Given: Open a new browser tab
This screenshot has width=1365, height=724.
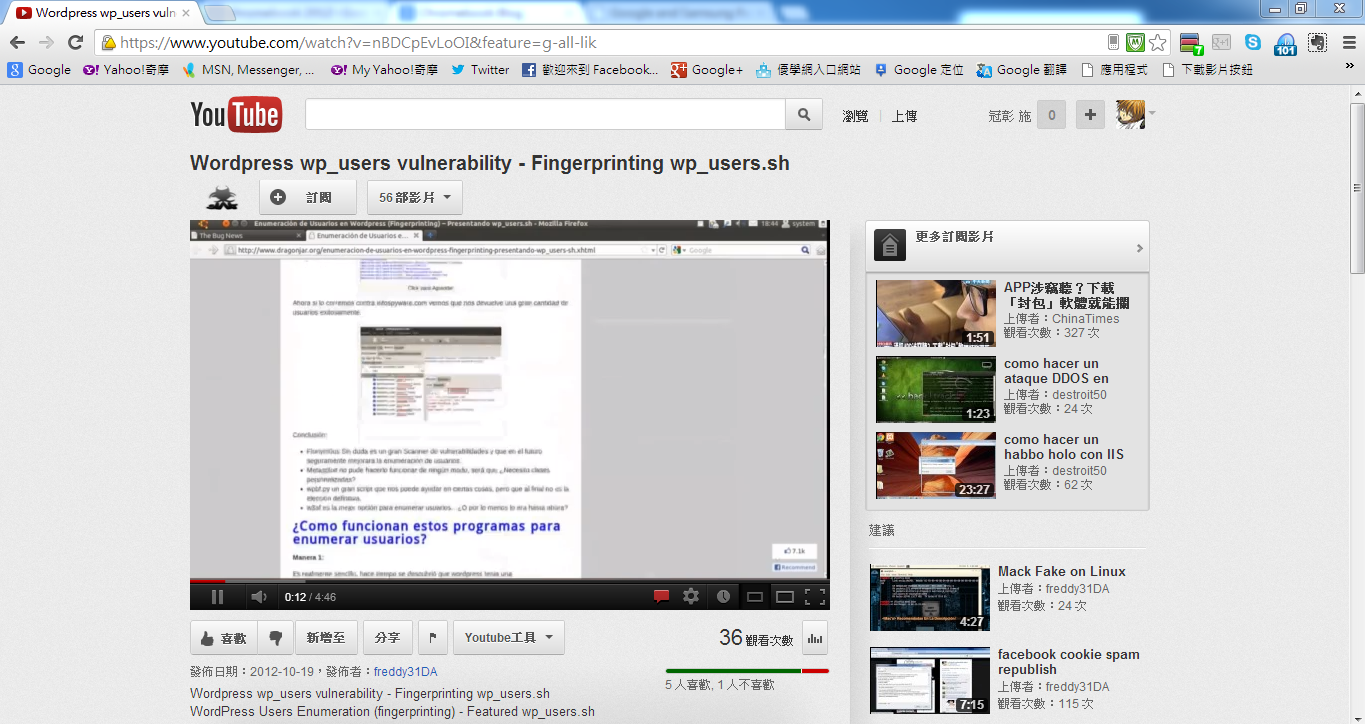Looking at the screenshot, I should point(220,13).
